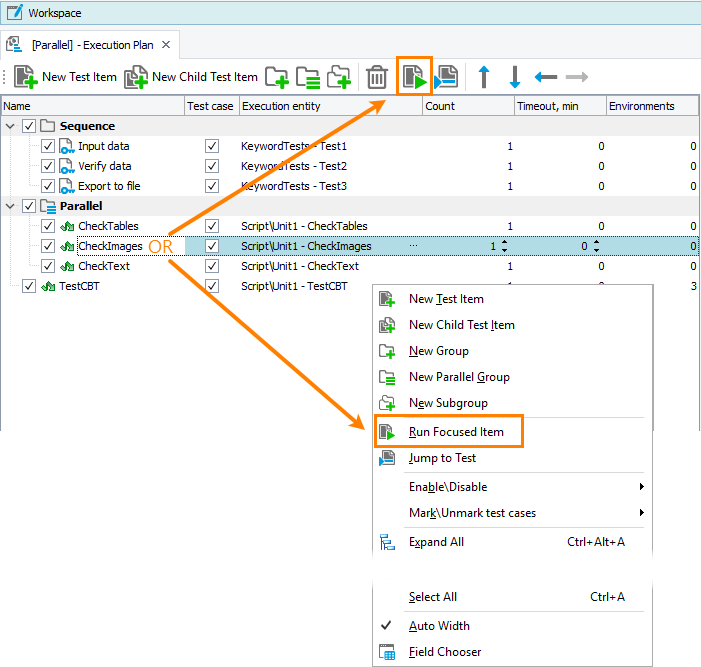Screen dimensions: 701x667
Task: Collapse the Parallel group node
Action: (x=10, y=206)
